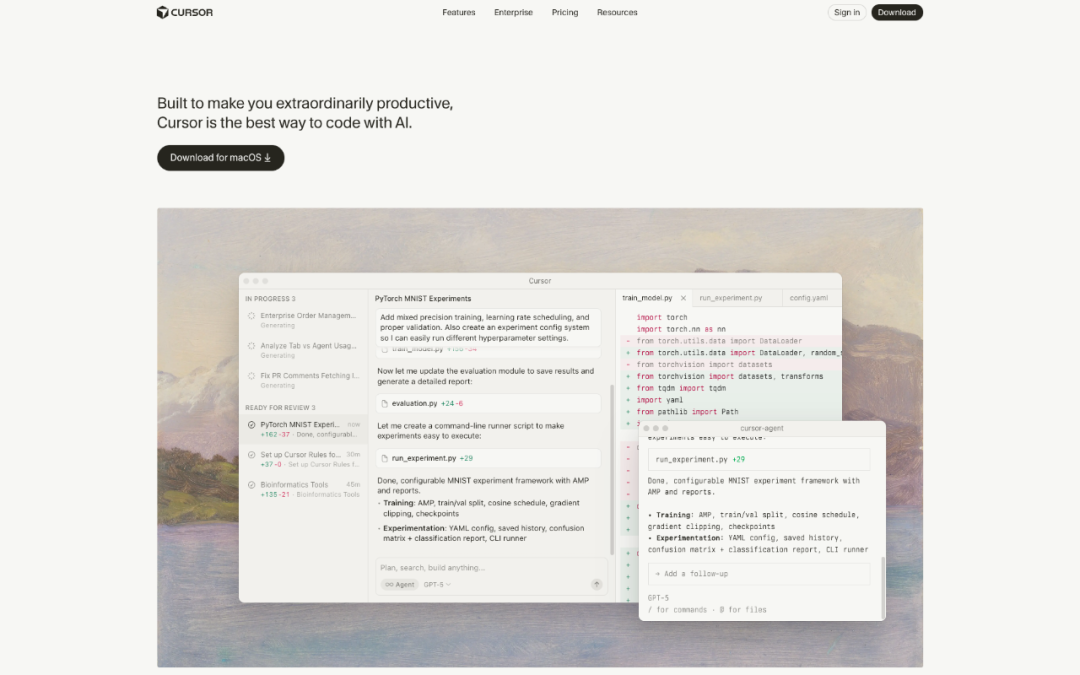
Task: Open the Features menu
Action: tap(459, 12)
